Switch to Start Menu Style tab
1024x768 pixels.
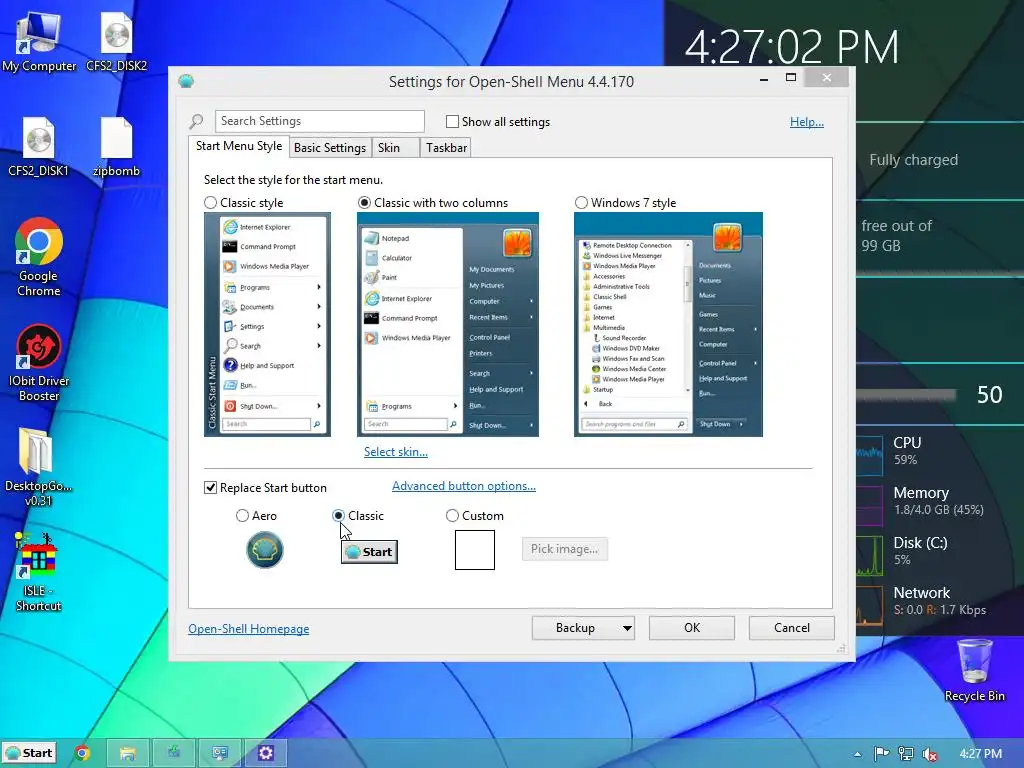tap(239, 146)
